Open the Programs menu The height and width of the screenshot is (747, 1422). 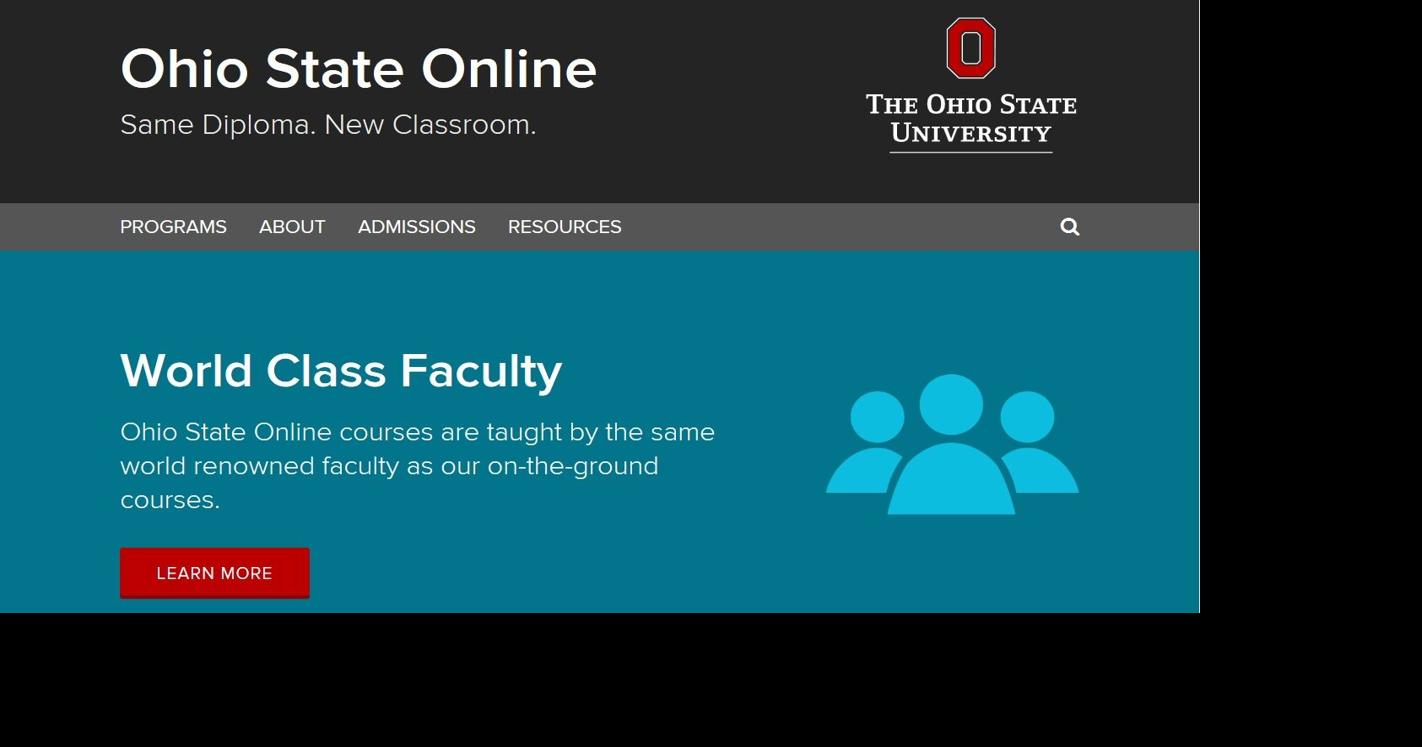(173, 227)
